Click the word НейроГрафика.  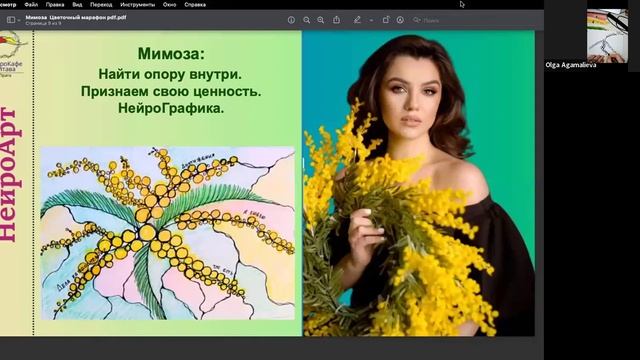coord(171,108)
